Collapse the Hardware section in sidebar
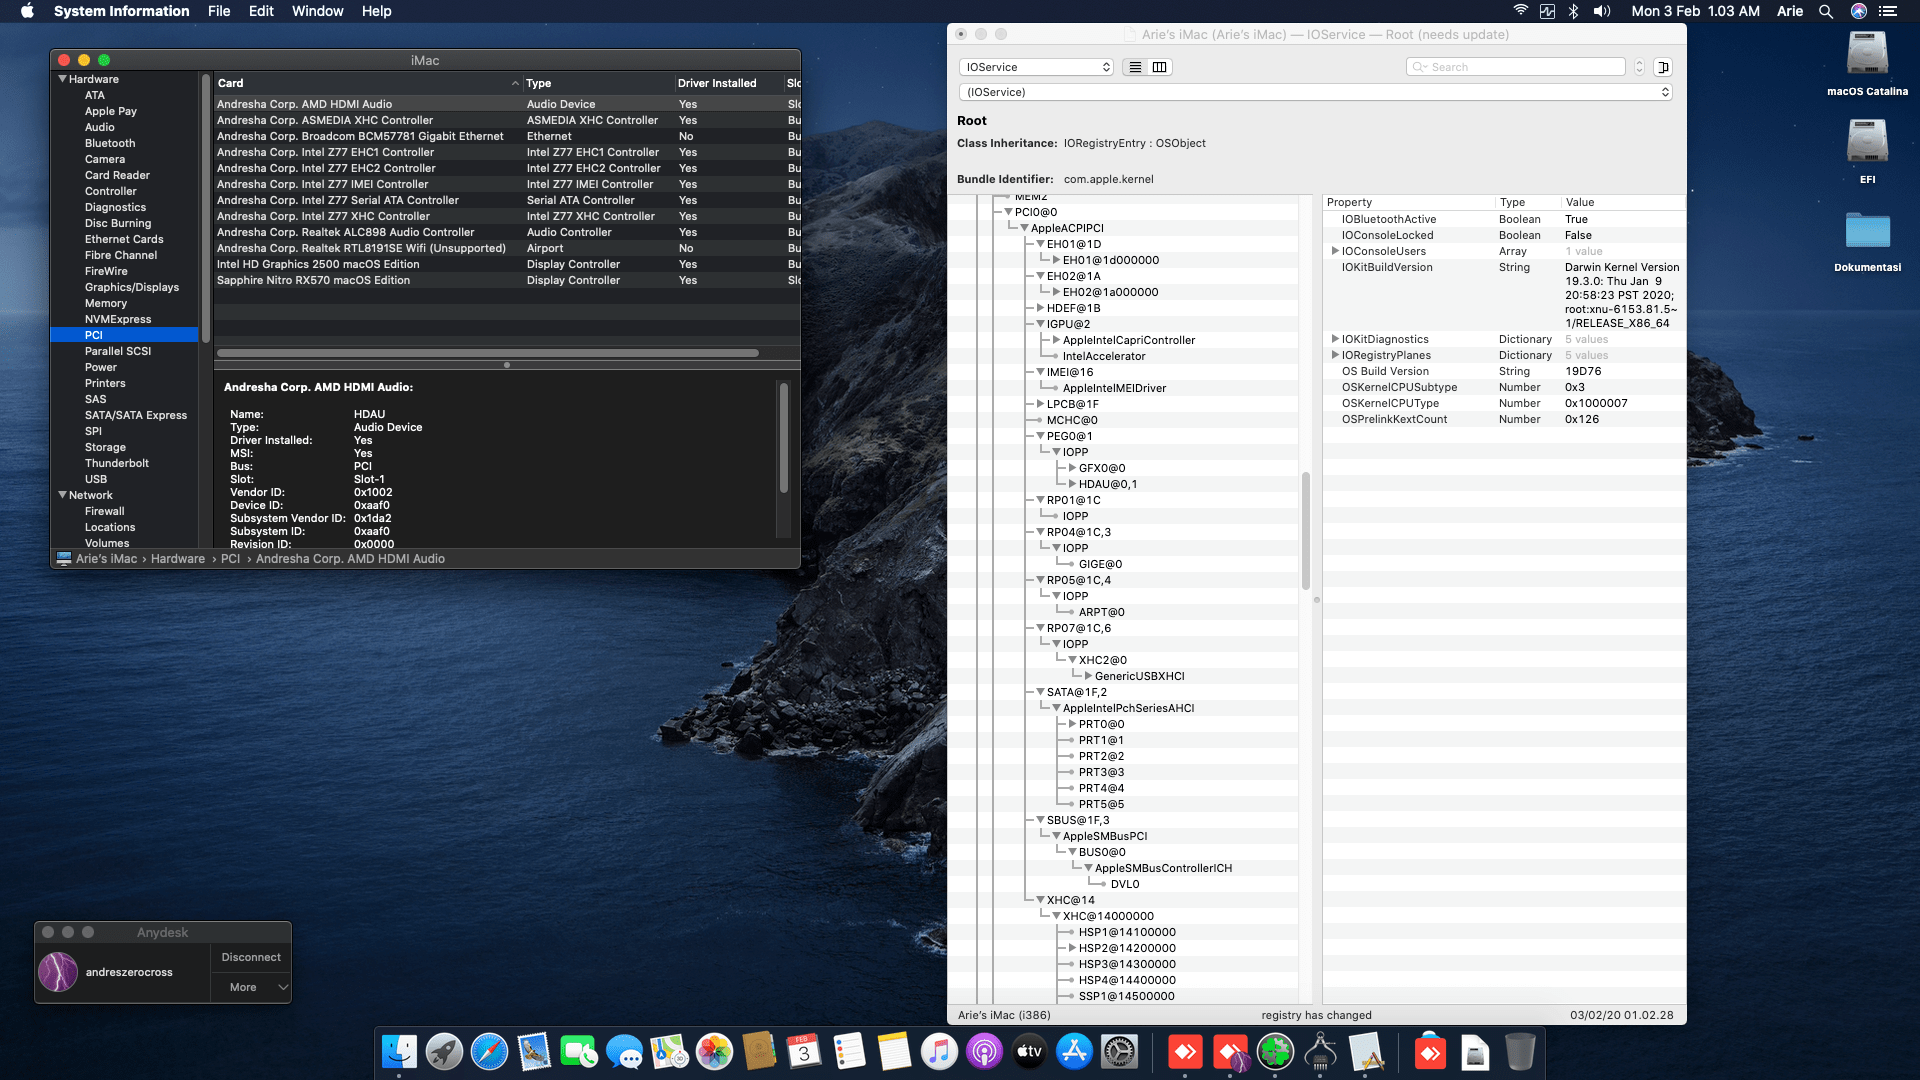This screenshot has height=1080, width=1920. click(63, 79)
